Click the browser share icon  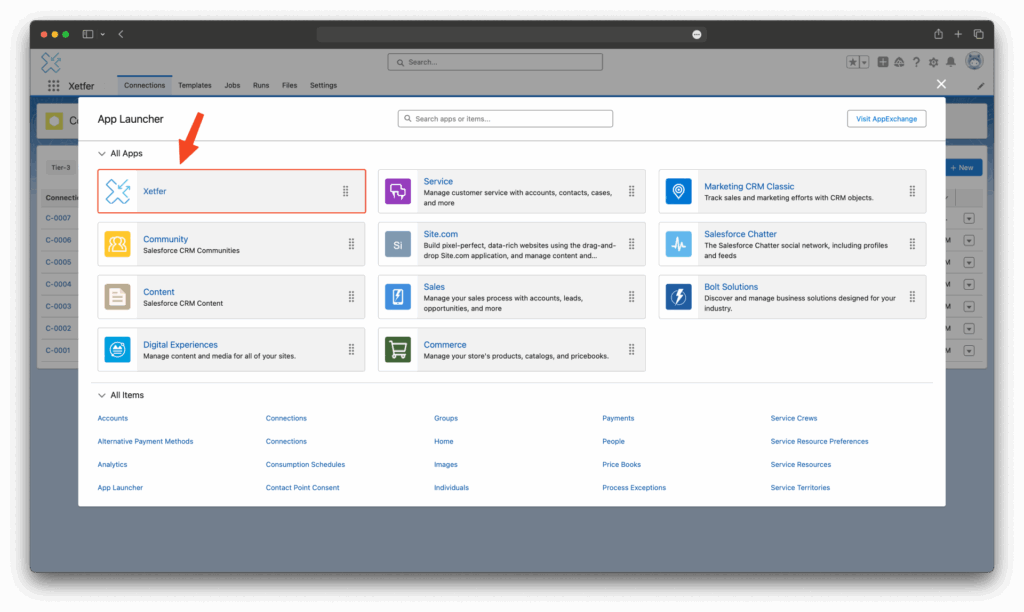click(938, 34)
